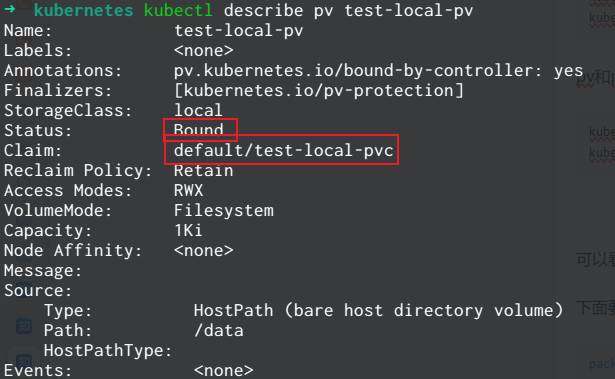The image size is (615, 379).
Task: Click the kubernetes directory name in prompt
Action: [84, 11]
